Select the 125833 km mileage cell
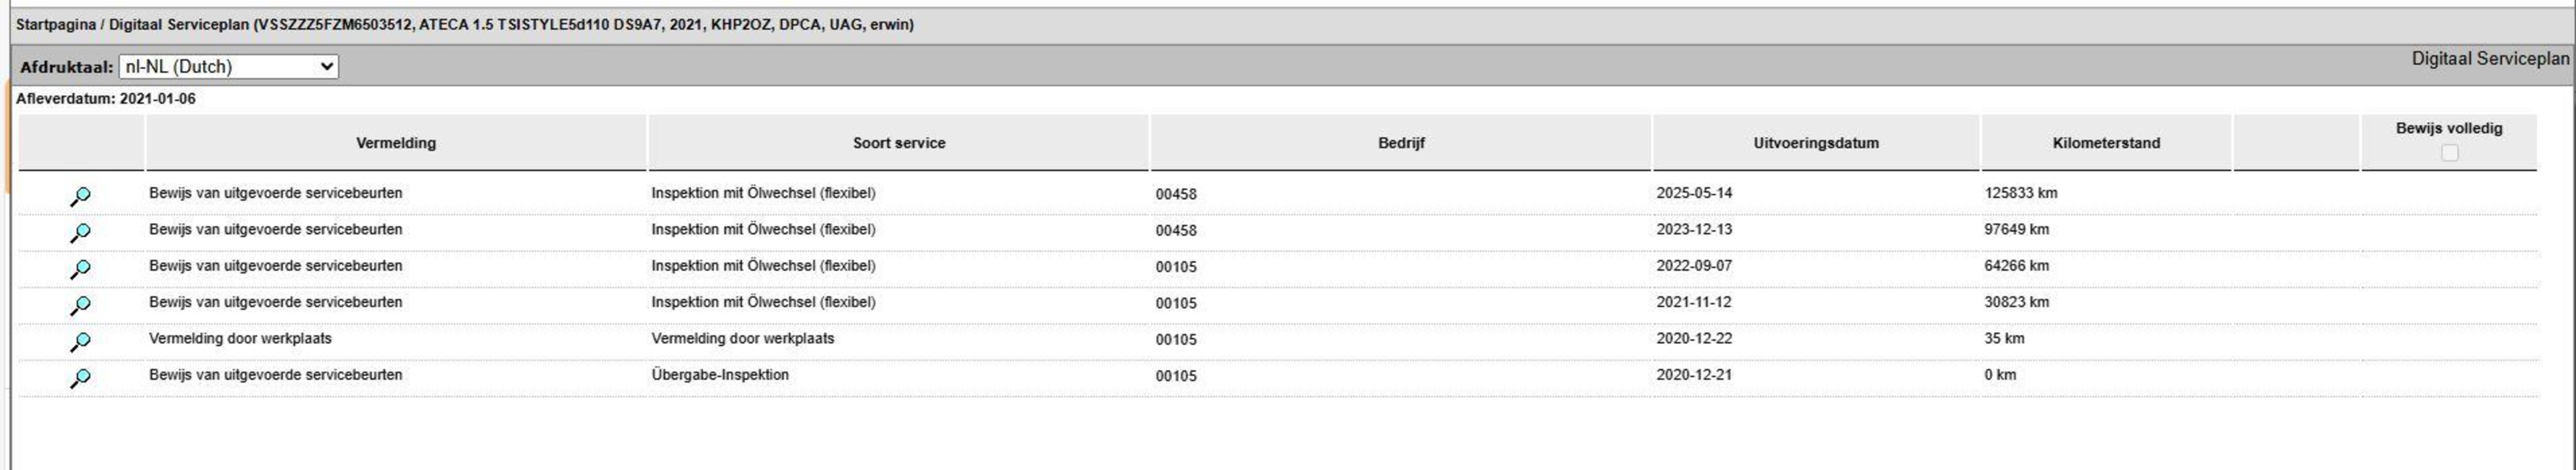This screenshot has width=2576, height=470. (x=2020, y=193)
